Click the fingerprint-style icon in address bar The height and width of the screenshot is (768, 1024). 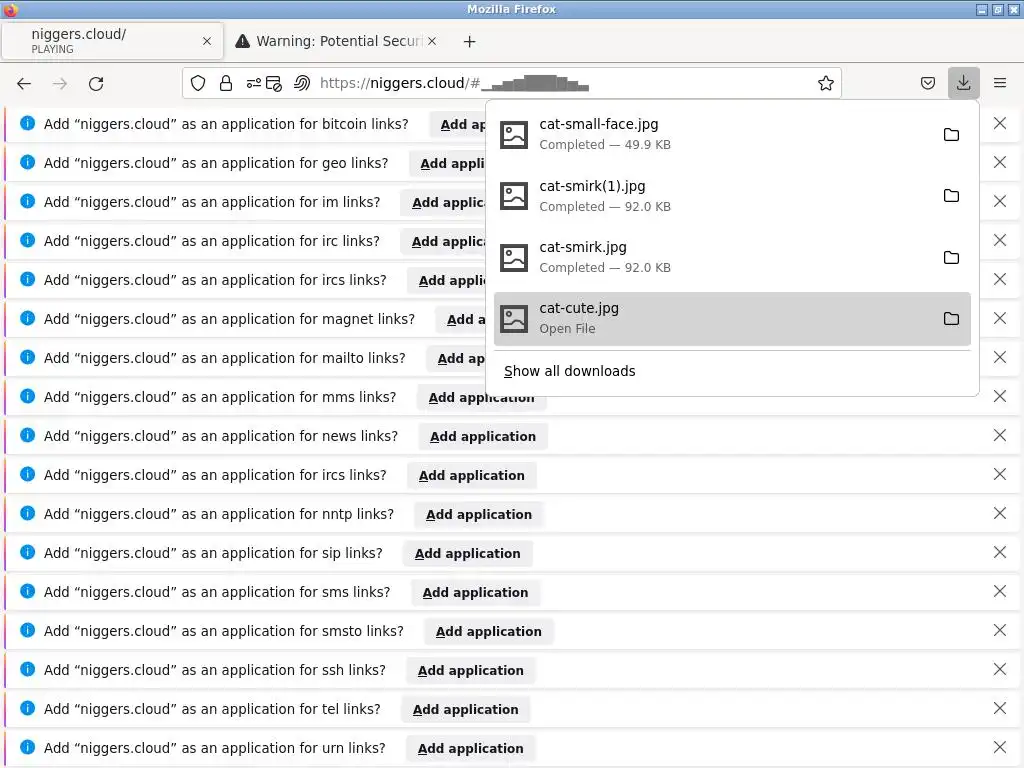point(302,83)
